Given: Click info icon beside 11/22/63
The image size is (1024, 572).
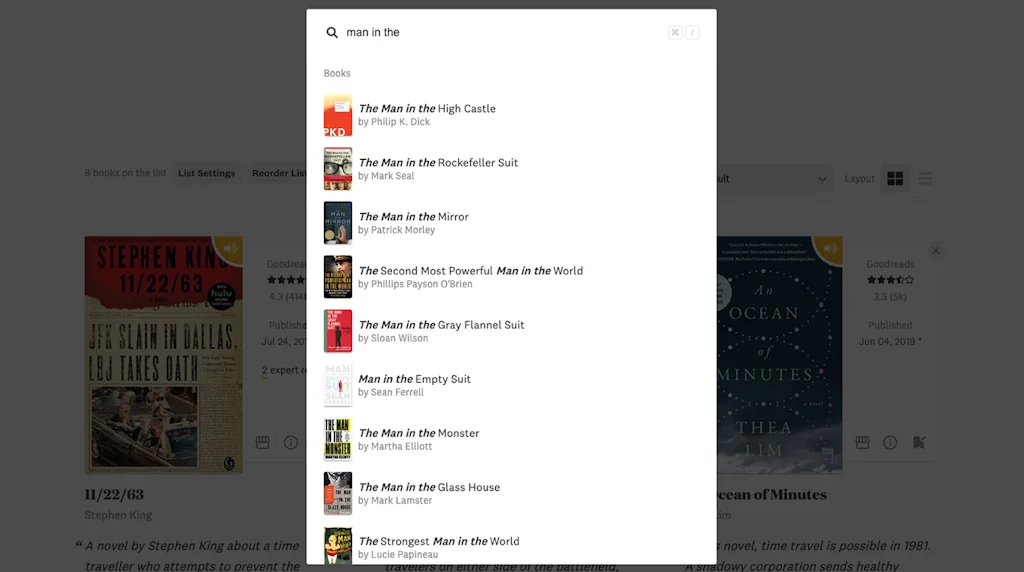Looking at the screenshot, I should tap(291, 443).
